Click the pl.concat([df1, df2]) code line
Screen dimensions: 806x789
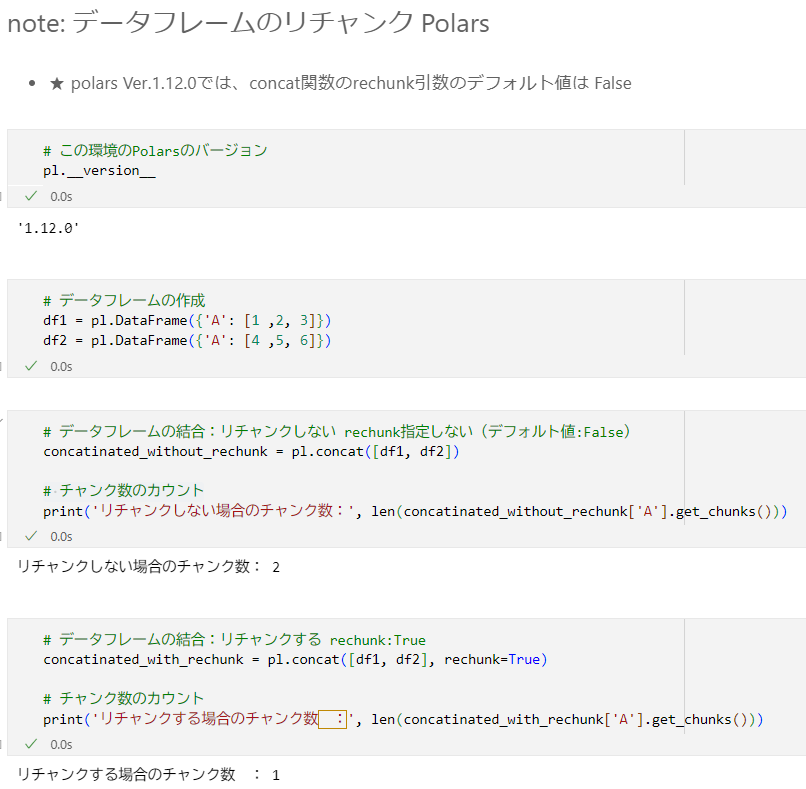pos(249,452)
